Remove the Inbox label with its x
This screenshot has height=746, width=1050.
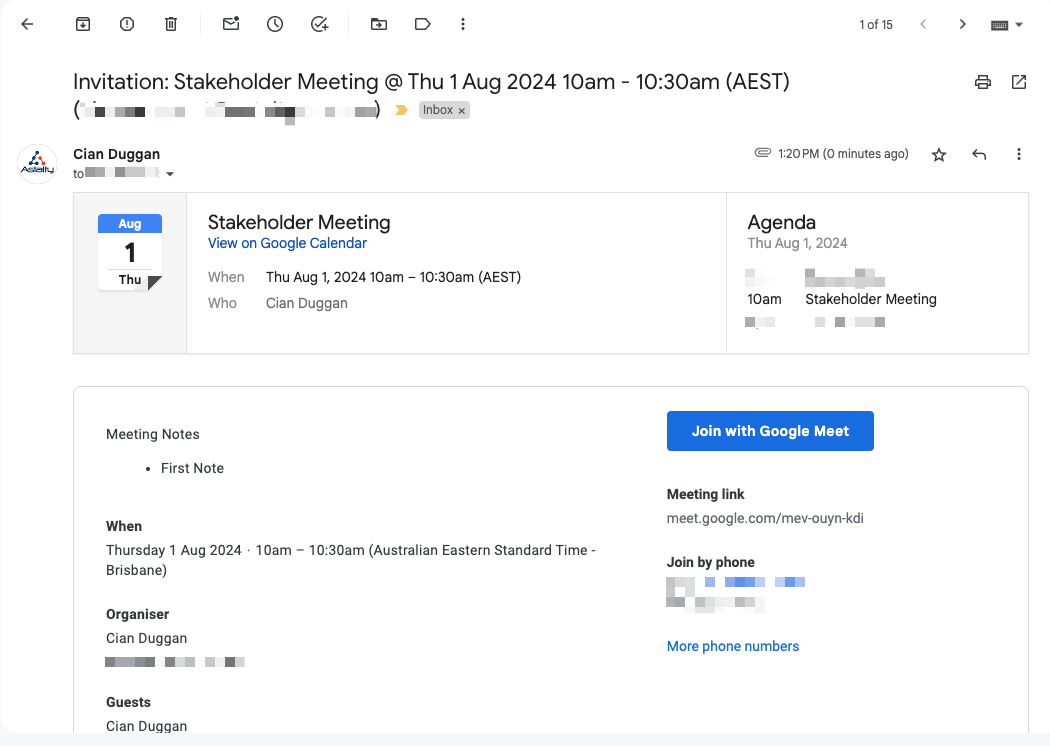coord(462,111)
